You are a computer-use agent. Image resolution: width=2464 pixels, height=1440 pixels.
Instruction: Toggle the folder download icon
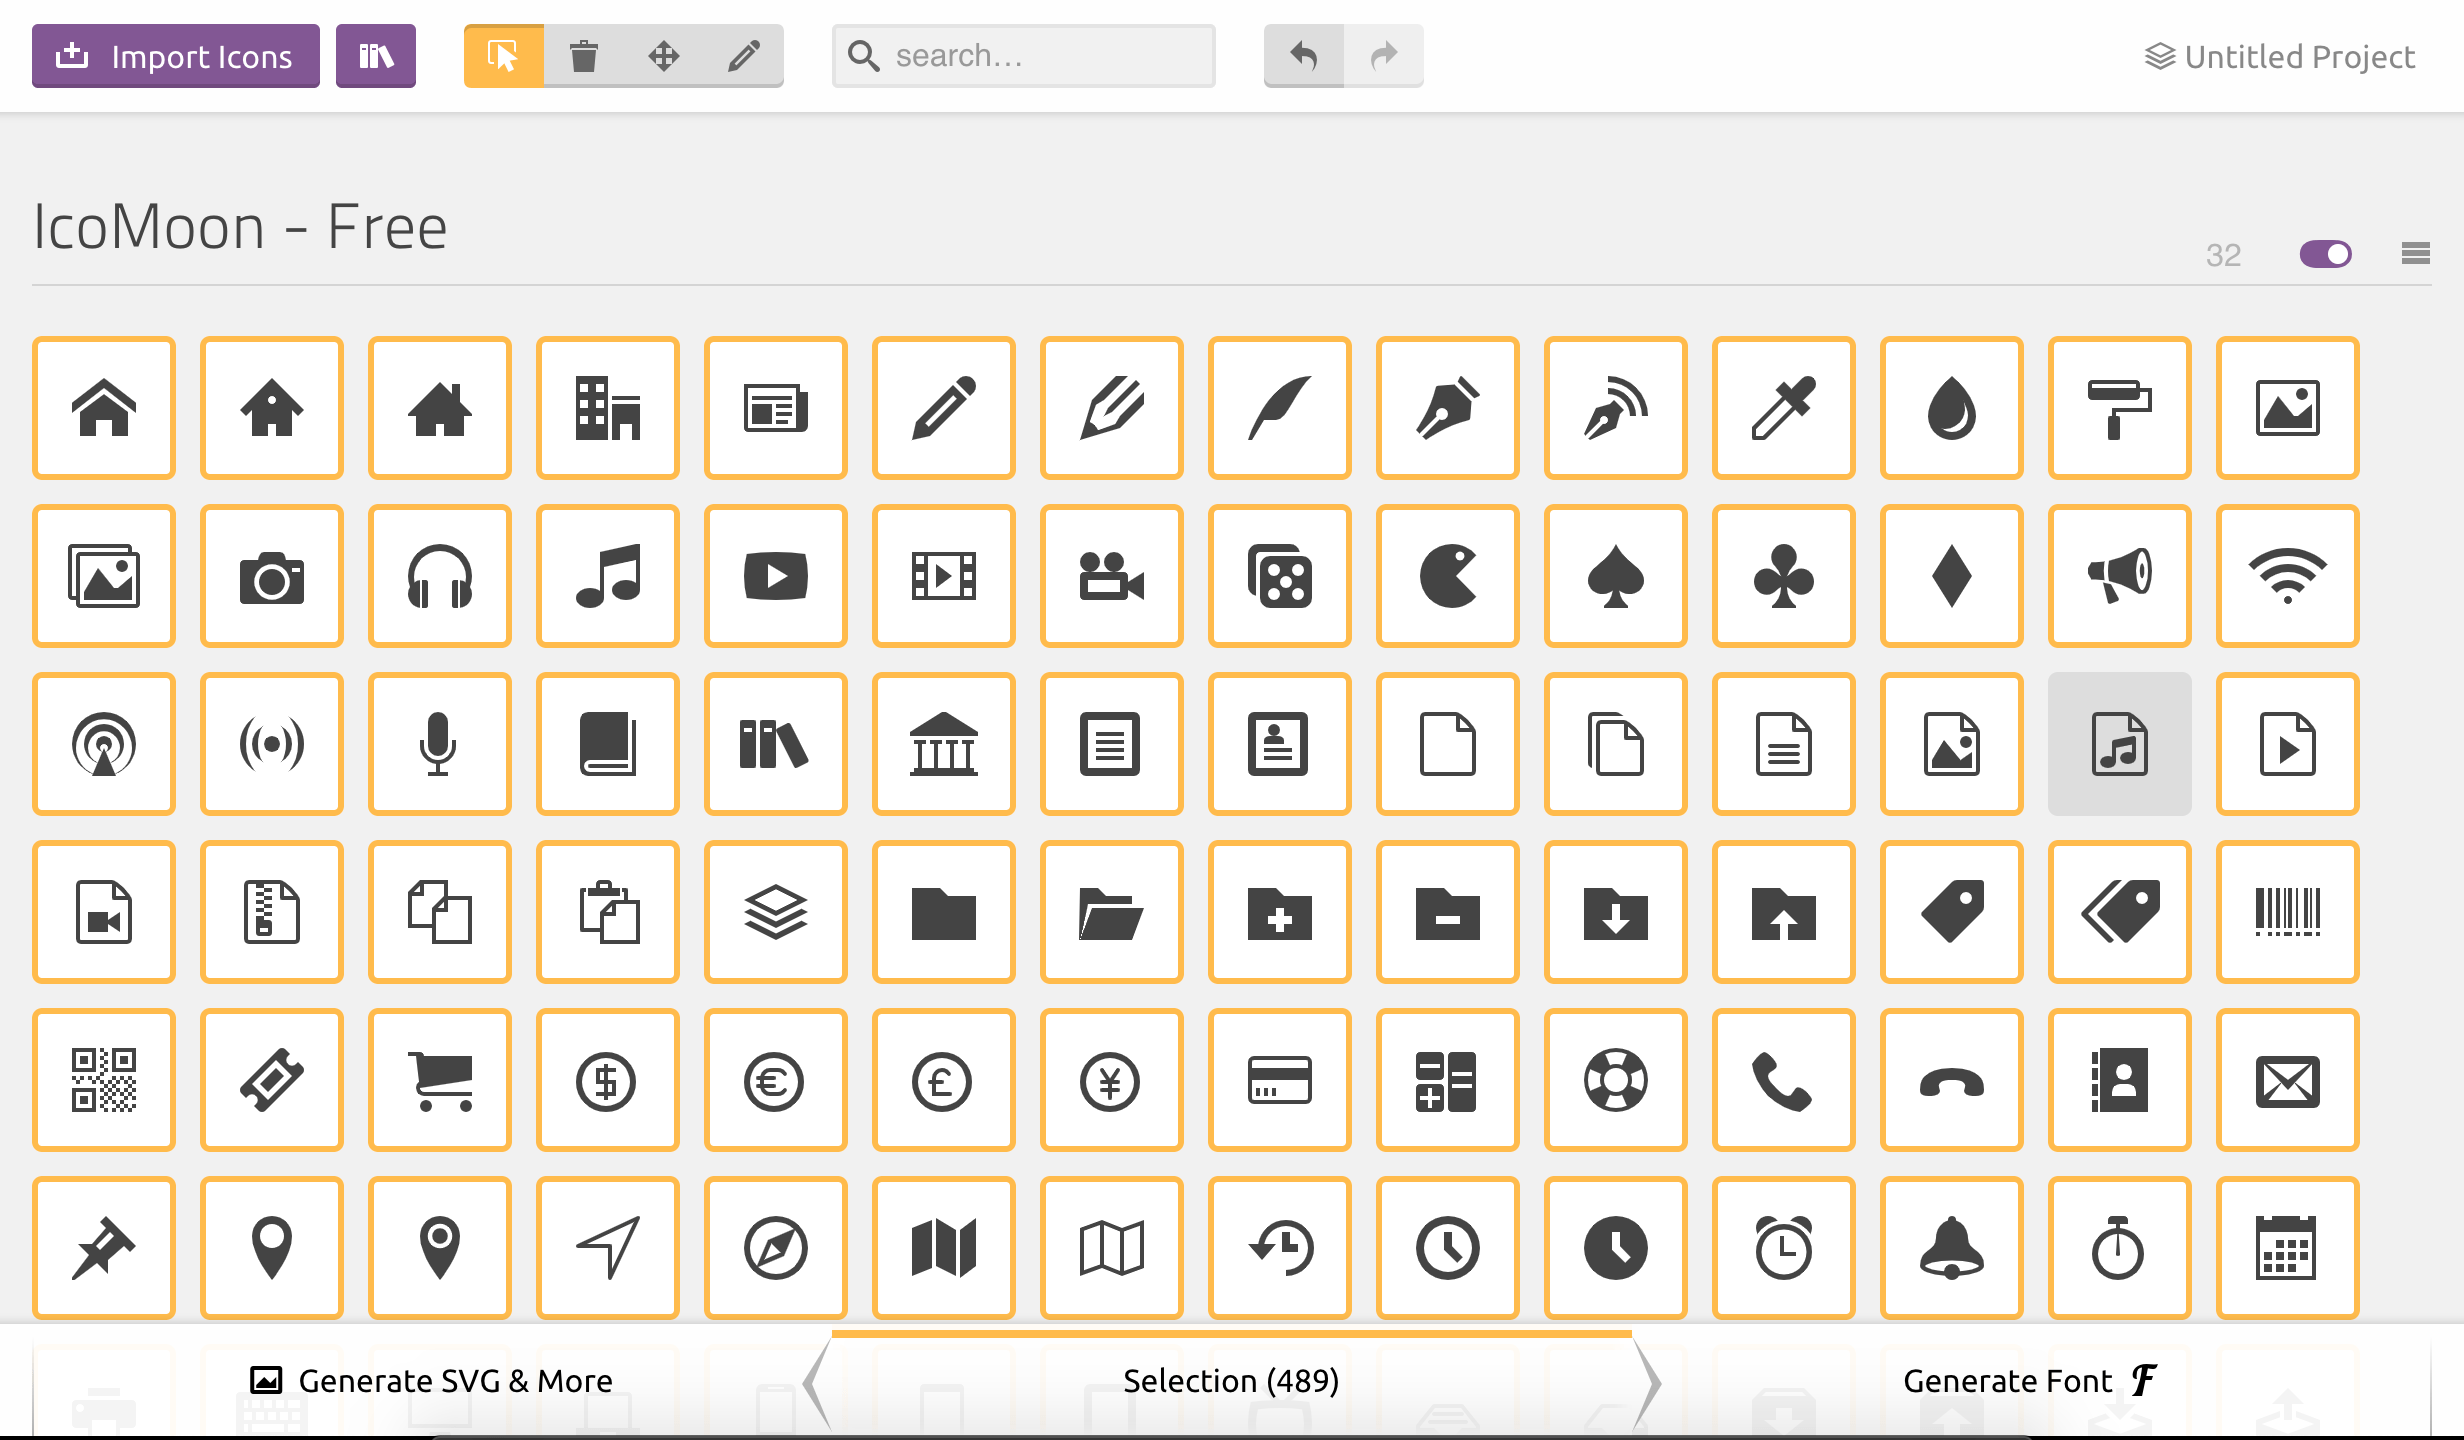point(1616,912)
